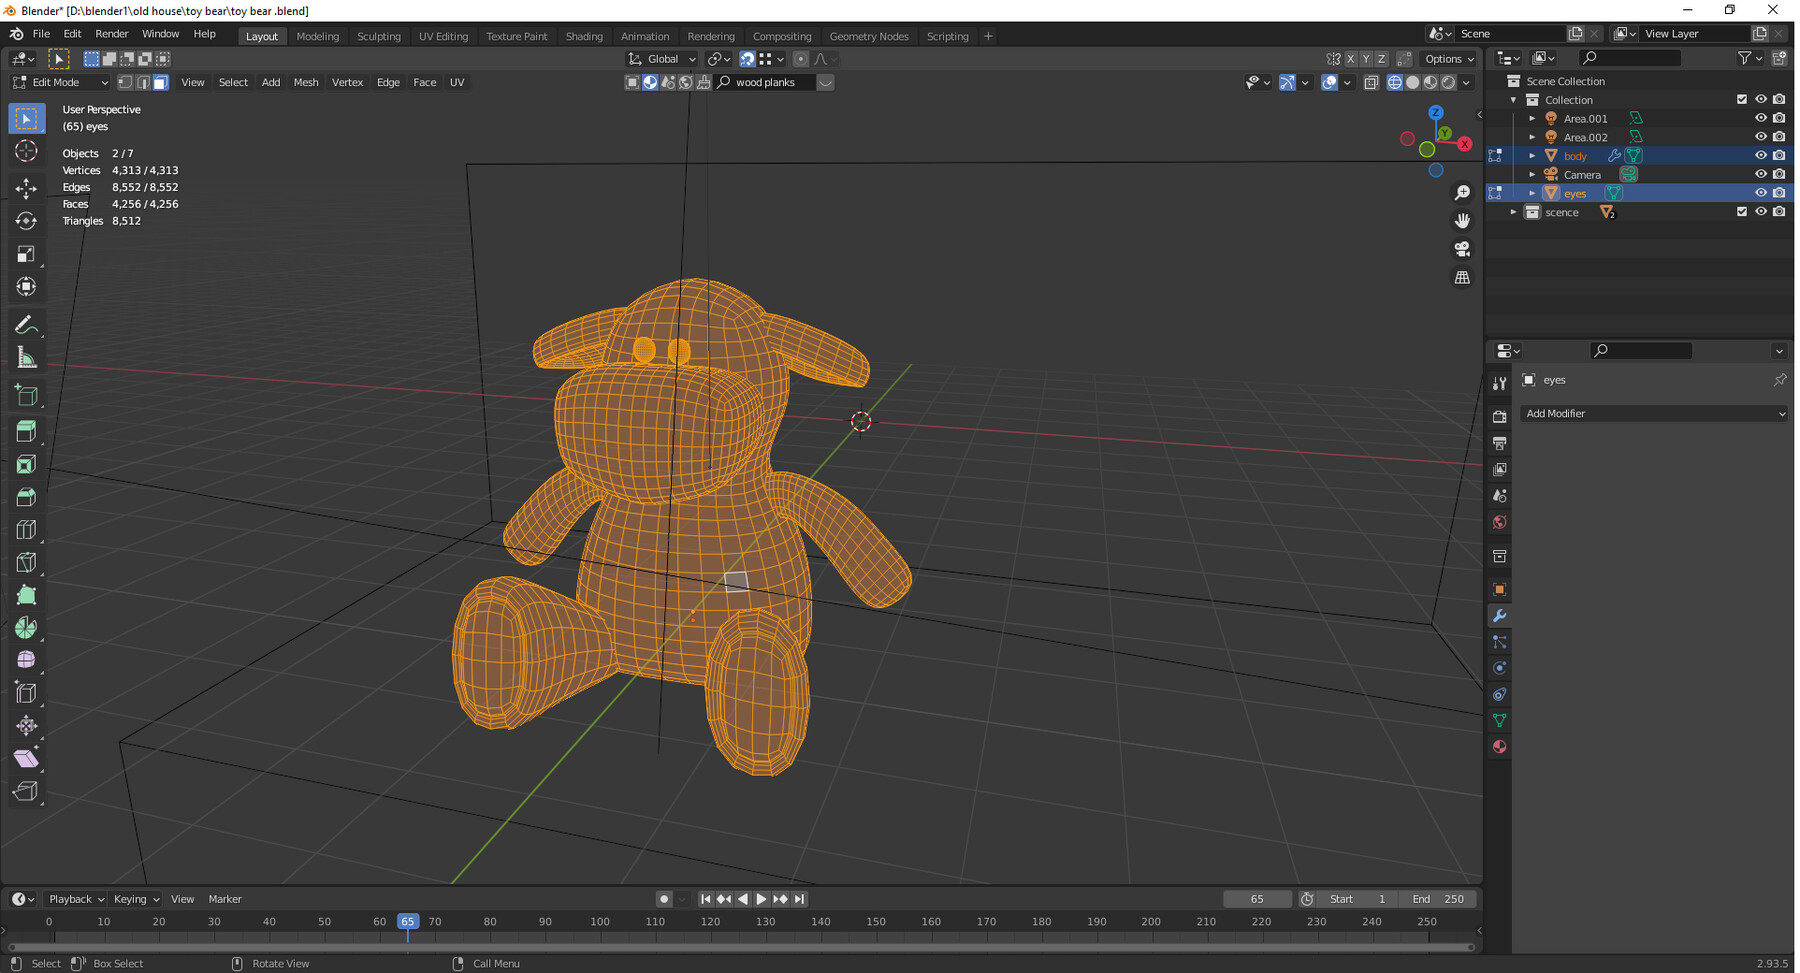The width and height of the screenshot is (1800, 973).
Task: Enable face select mode in the header
Action: click(160, 82)
